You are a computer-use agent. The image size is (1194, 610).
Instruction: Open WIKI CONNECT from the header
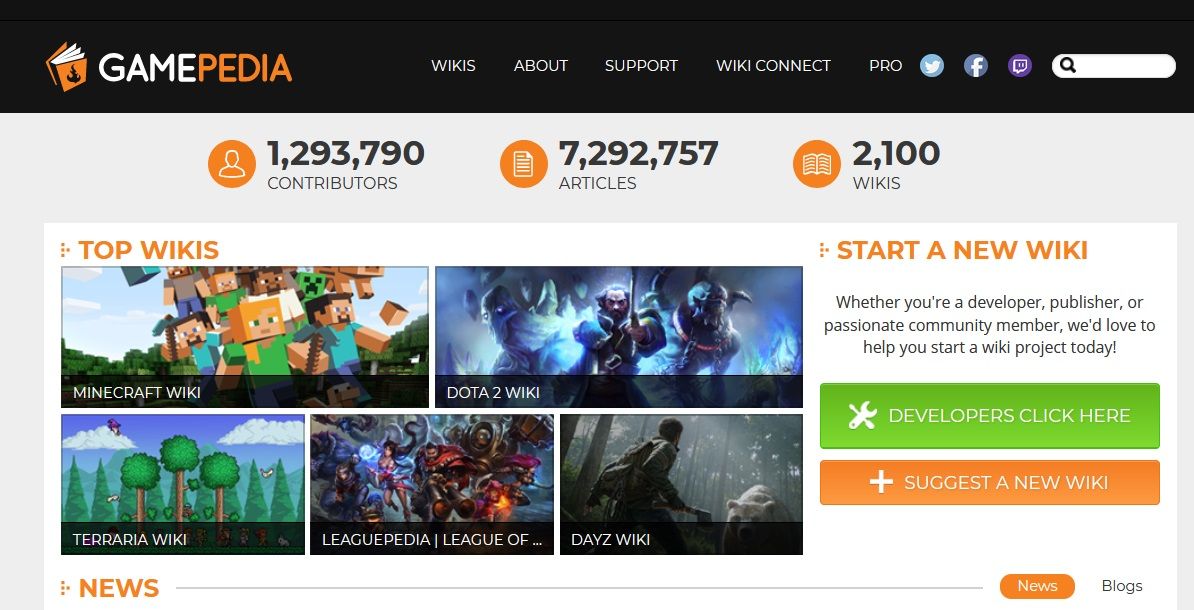[773, 65]
